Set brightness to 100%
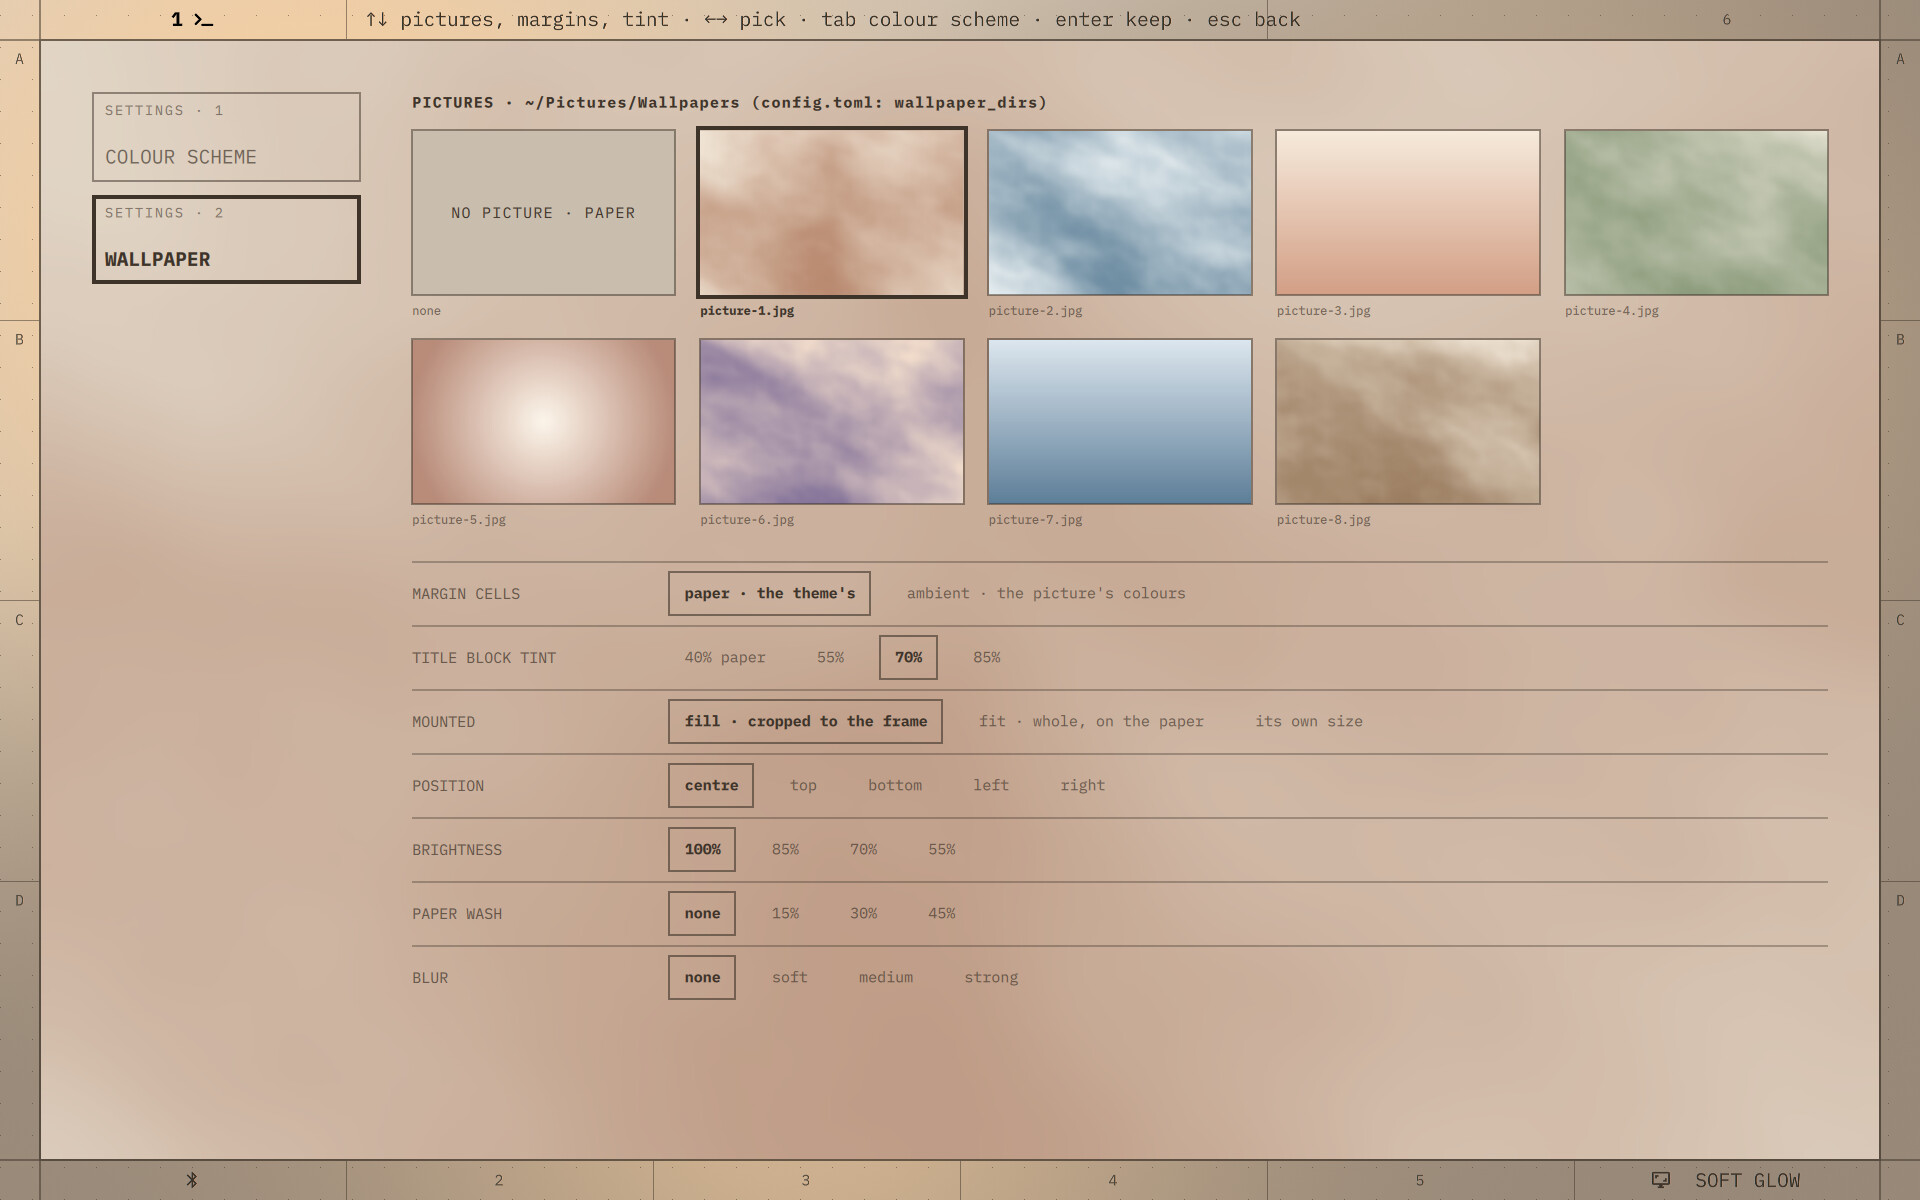The width and height of the screenshot is (1920, 1200). pyautogui.click(x=702, y=849)
